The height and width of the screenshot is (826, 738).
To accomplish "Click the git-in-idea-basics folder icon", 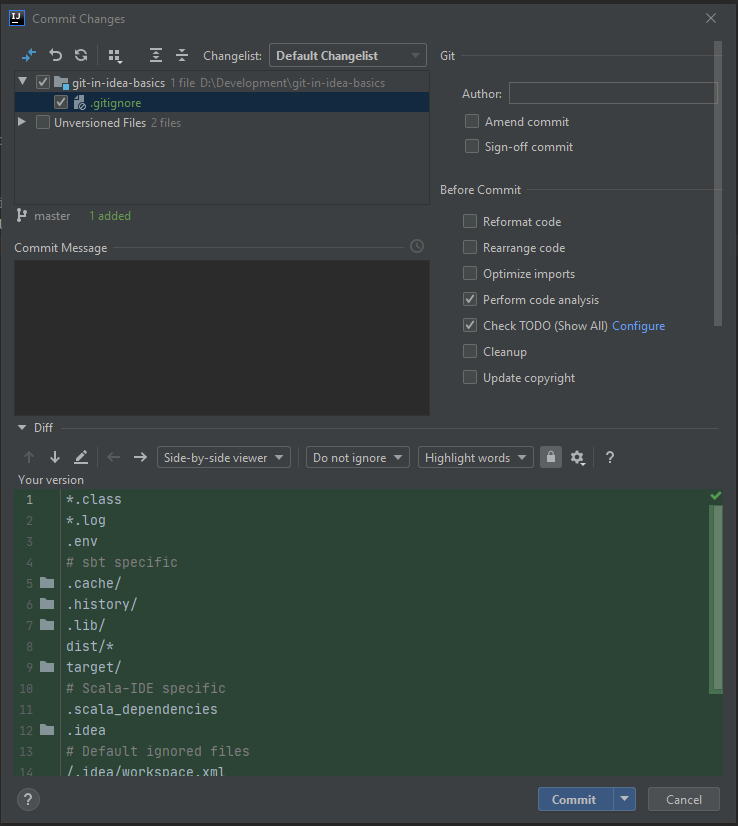I will tap(61, 83).
